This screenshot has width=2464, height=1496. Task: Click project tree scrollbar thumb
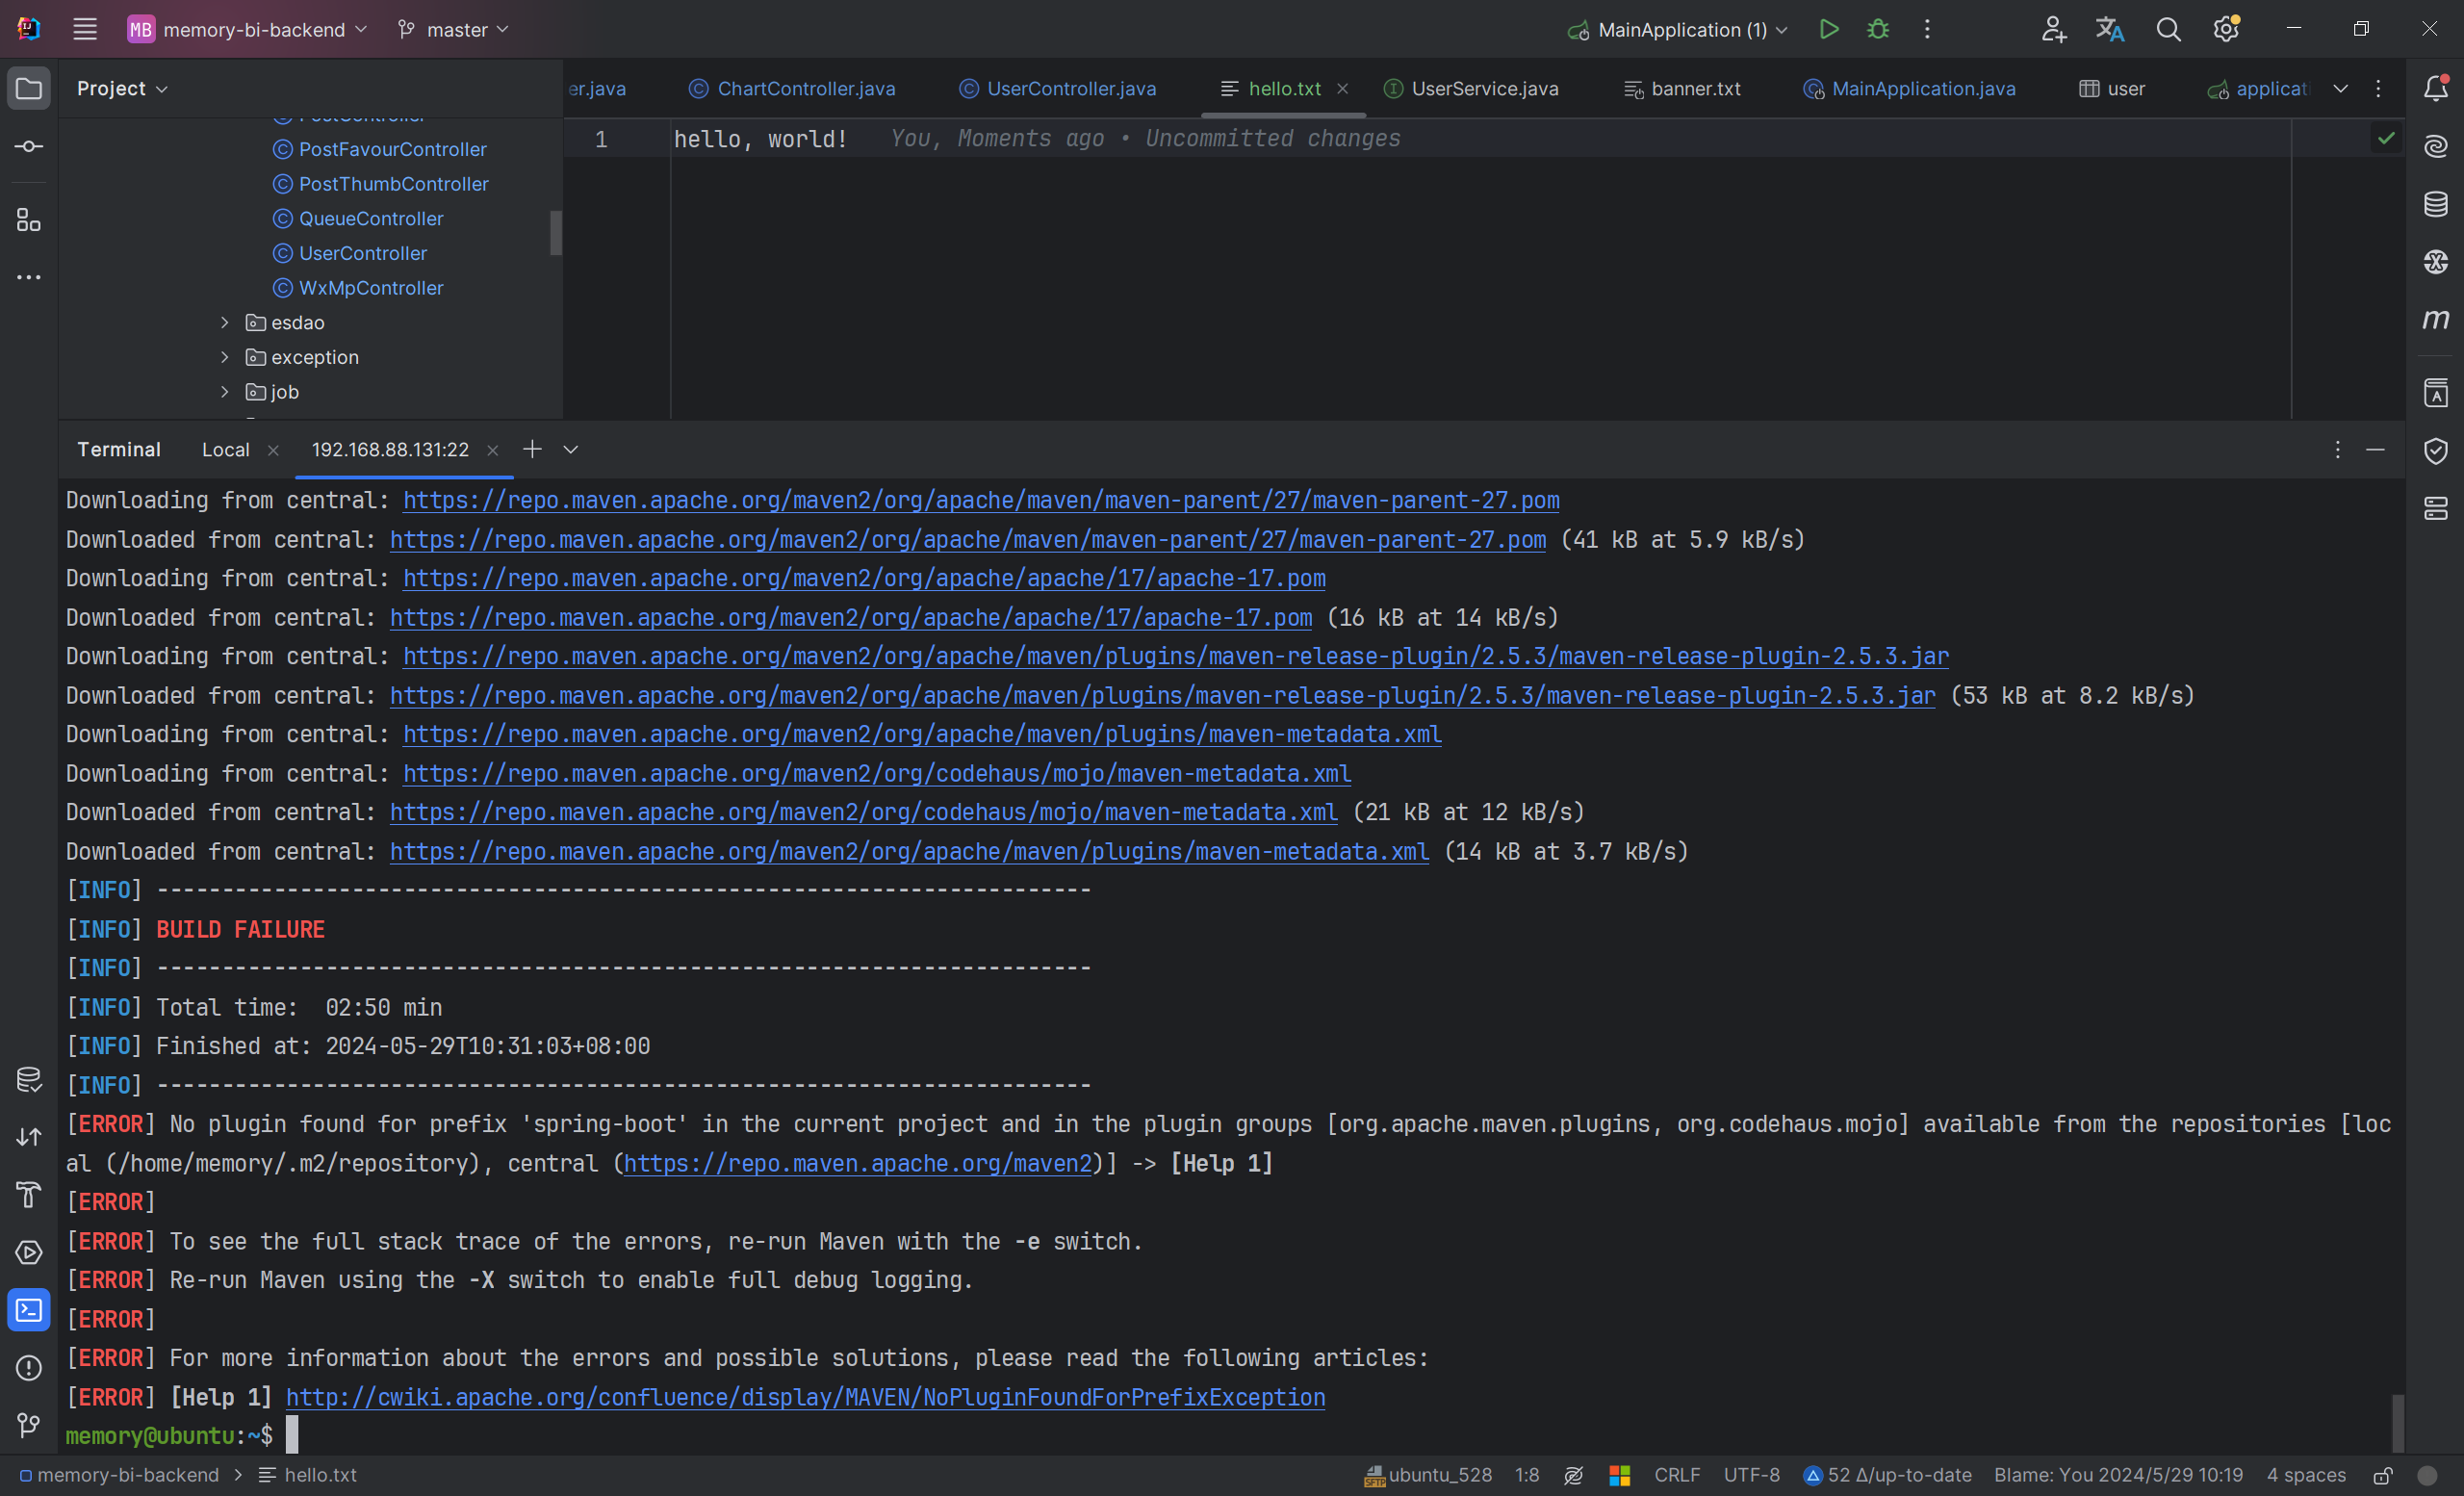(556, 233)
